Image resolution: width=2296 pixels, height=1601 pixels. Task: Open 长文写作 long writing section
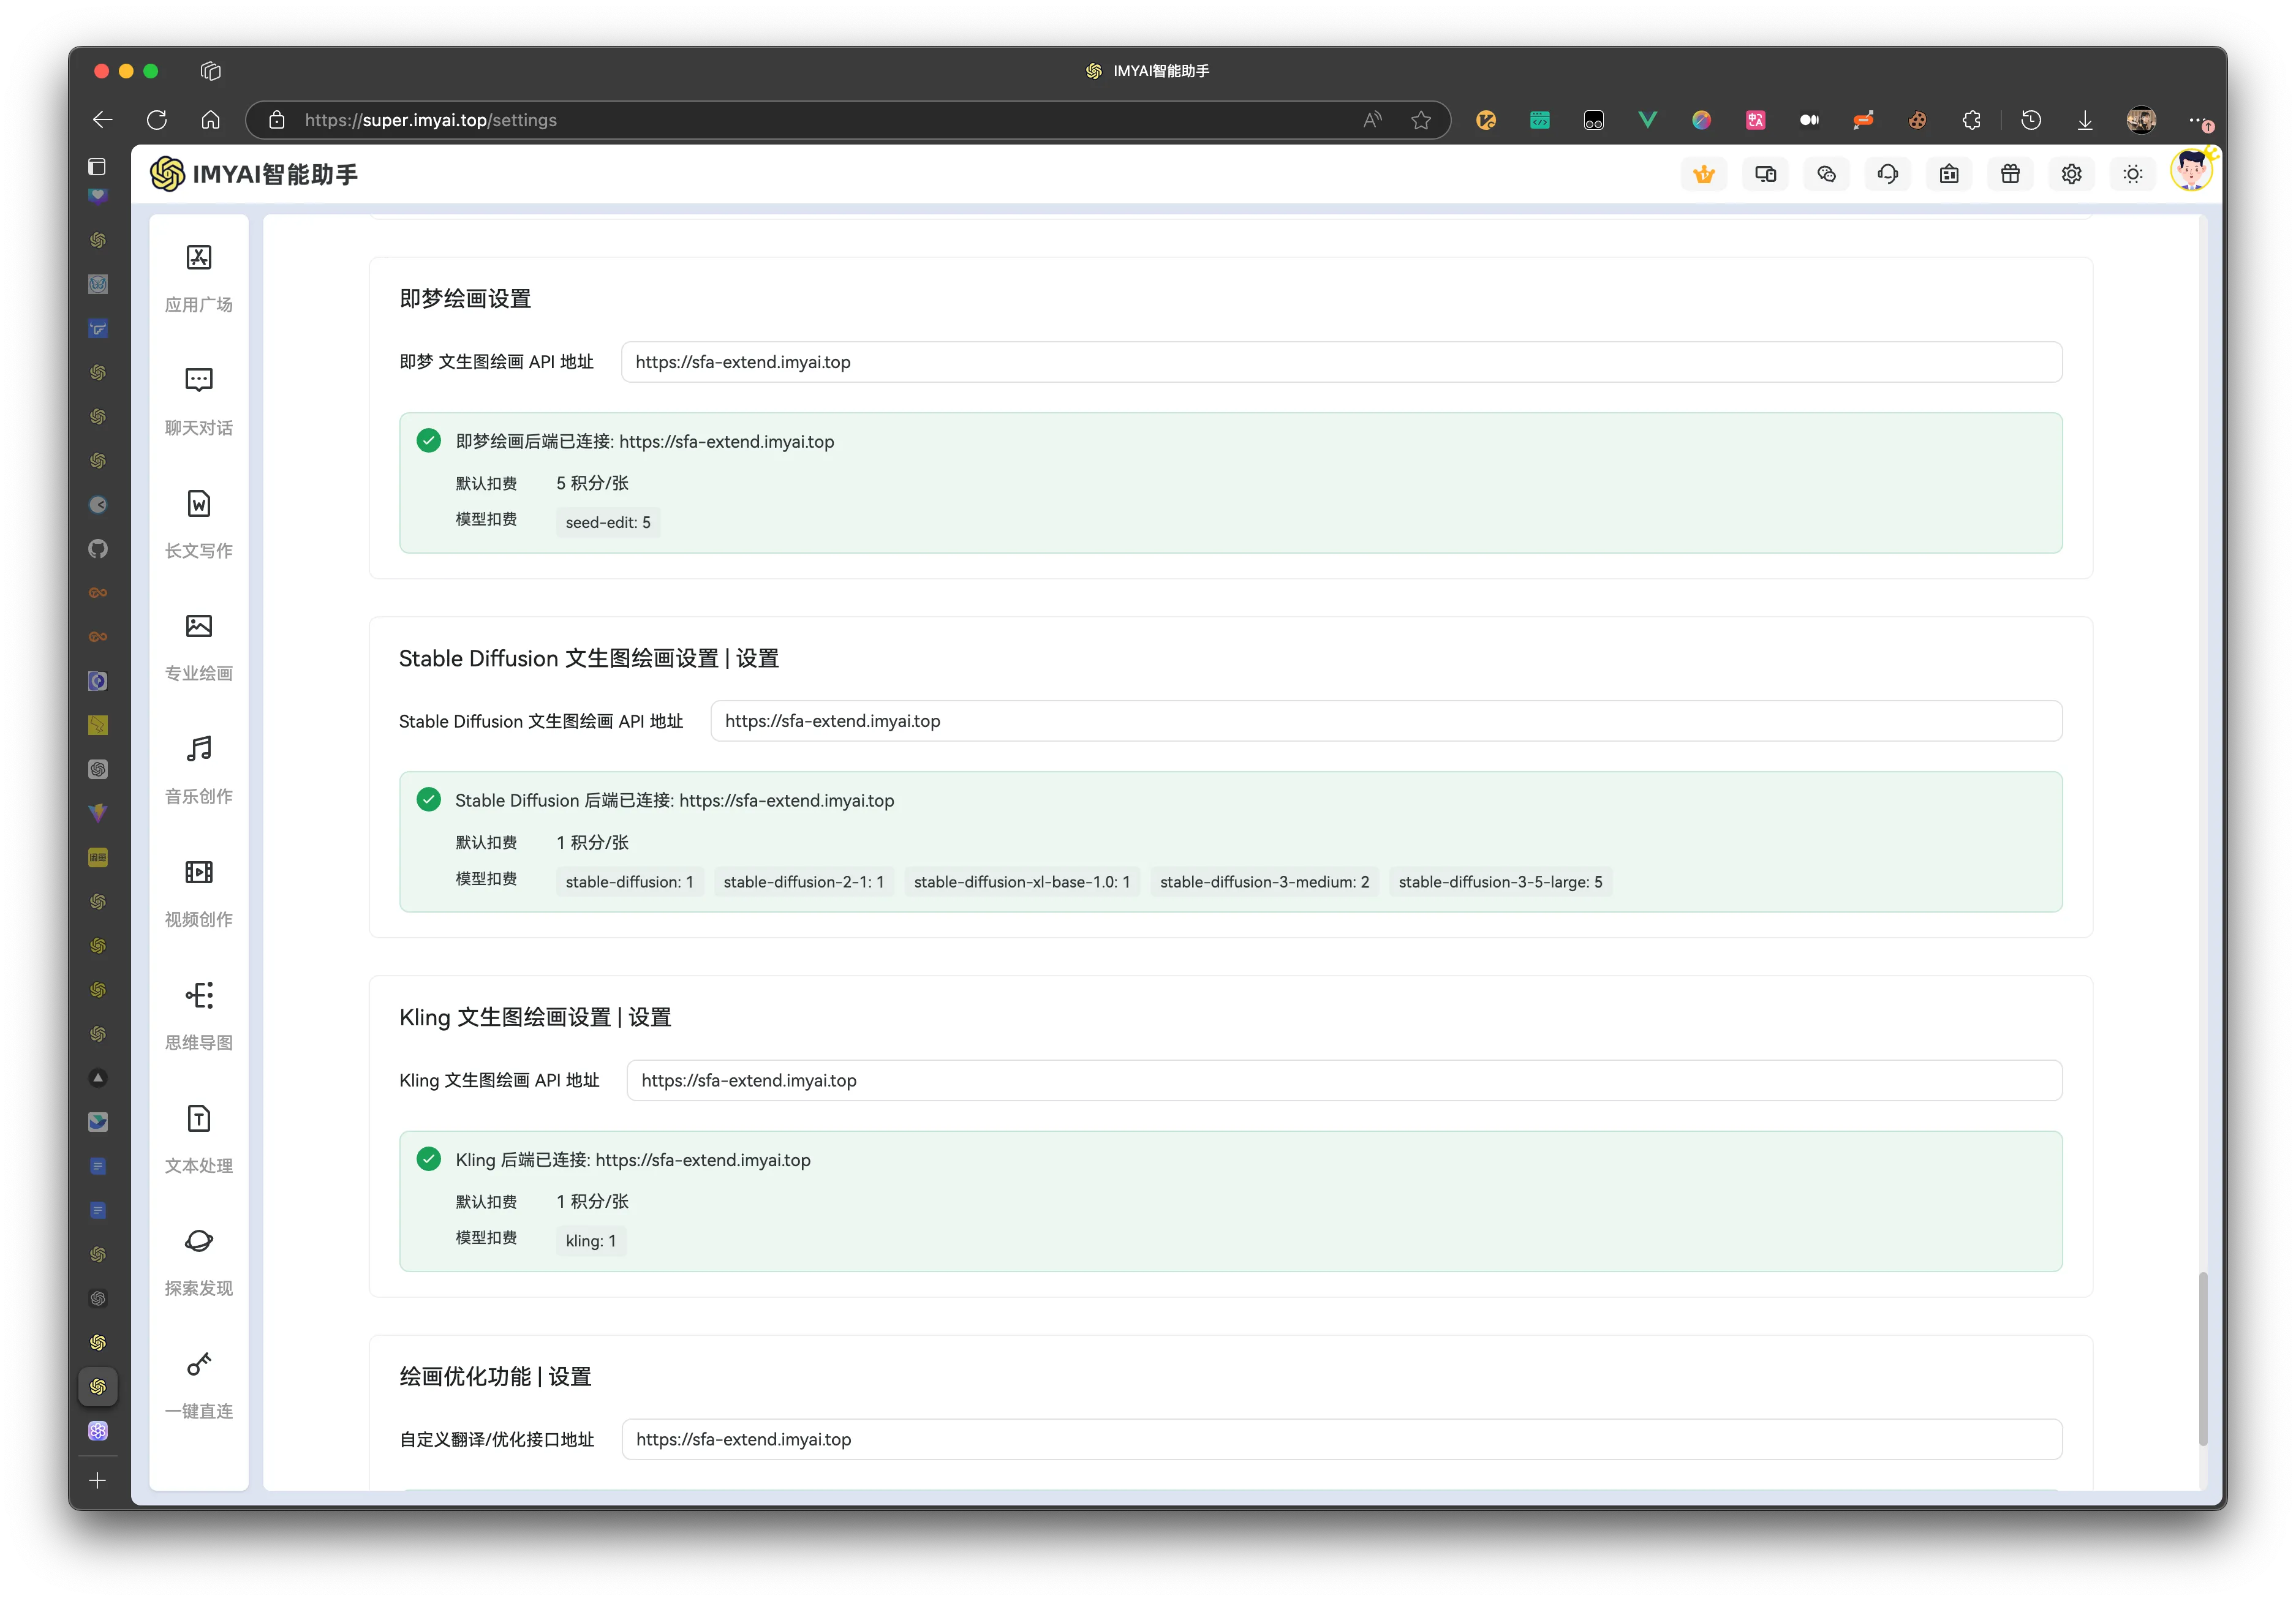click(198, 523)
